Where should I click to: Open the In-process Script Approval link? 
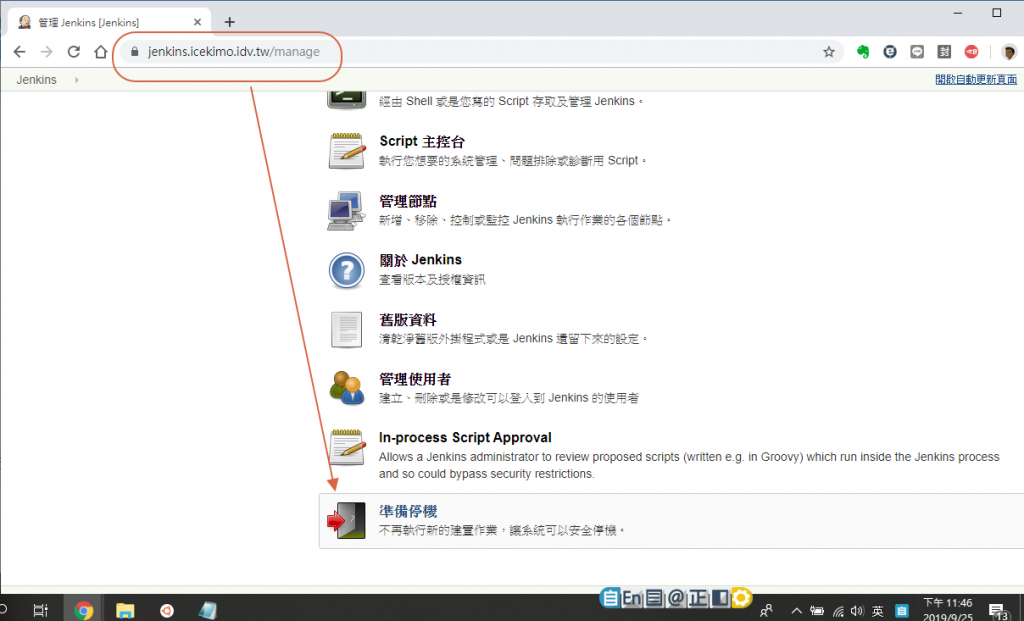pyautogui.click(x=465, y=438)
